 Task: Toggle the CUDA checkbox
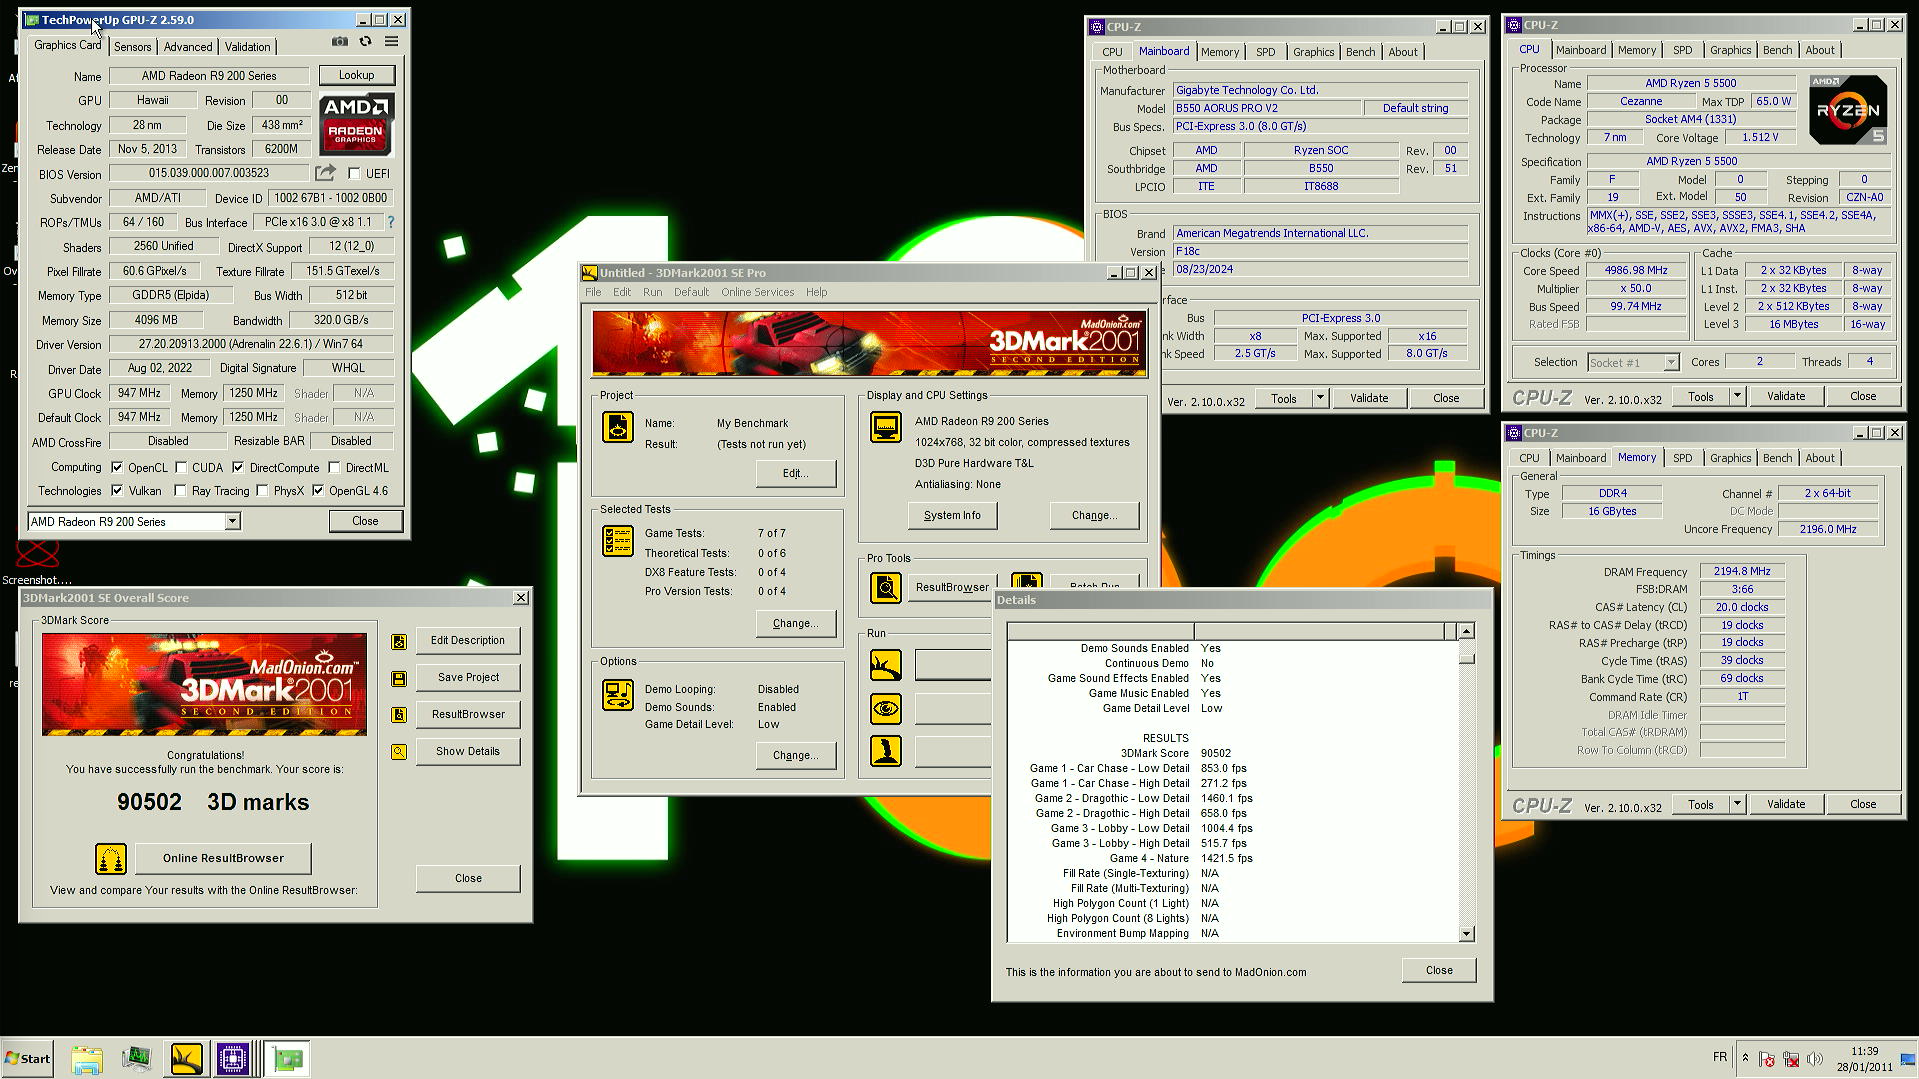tap(181, 468)
